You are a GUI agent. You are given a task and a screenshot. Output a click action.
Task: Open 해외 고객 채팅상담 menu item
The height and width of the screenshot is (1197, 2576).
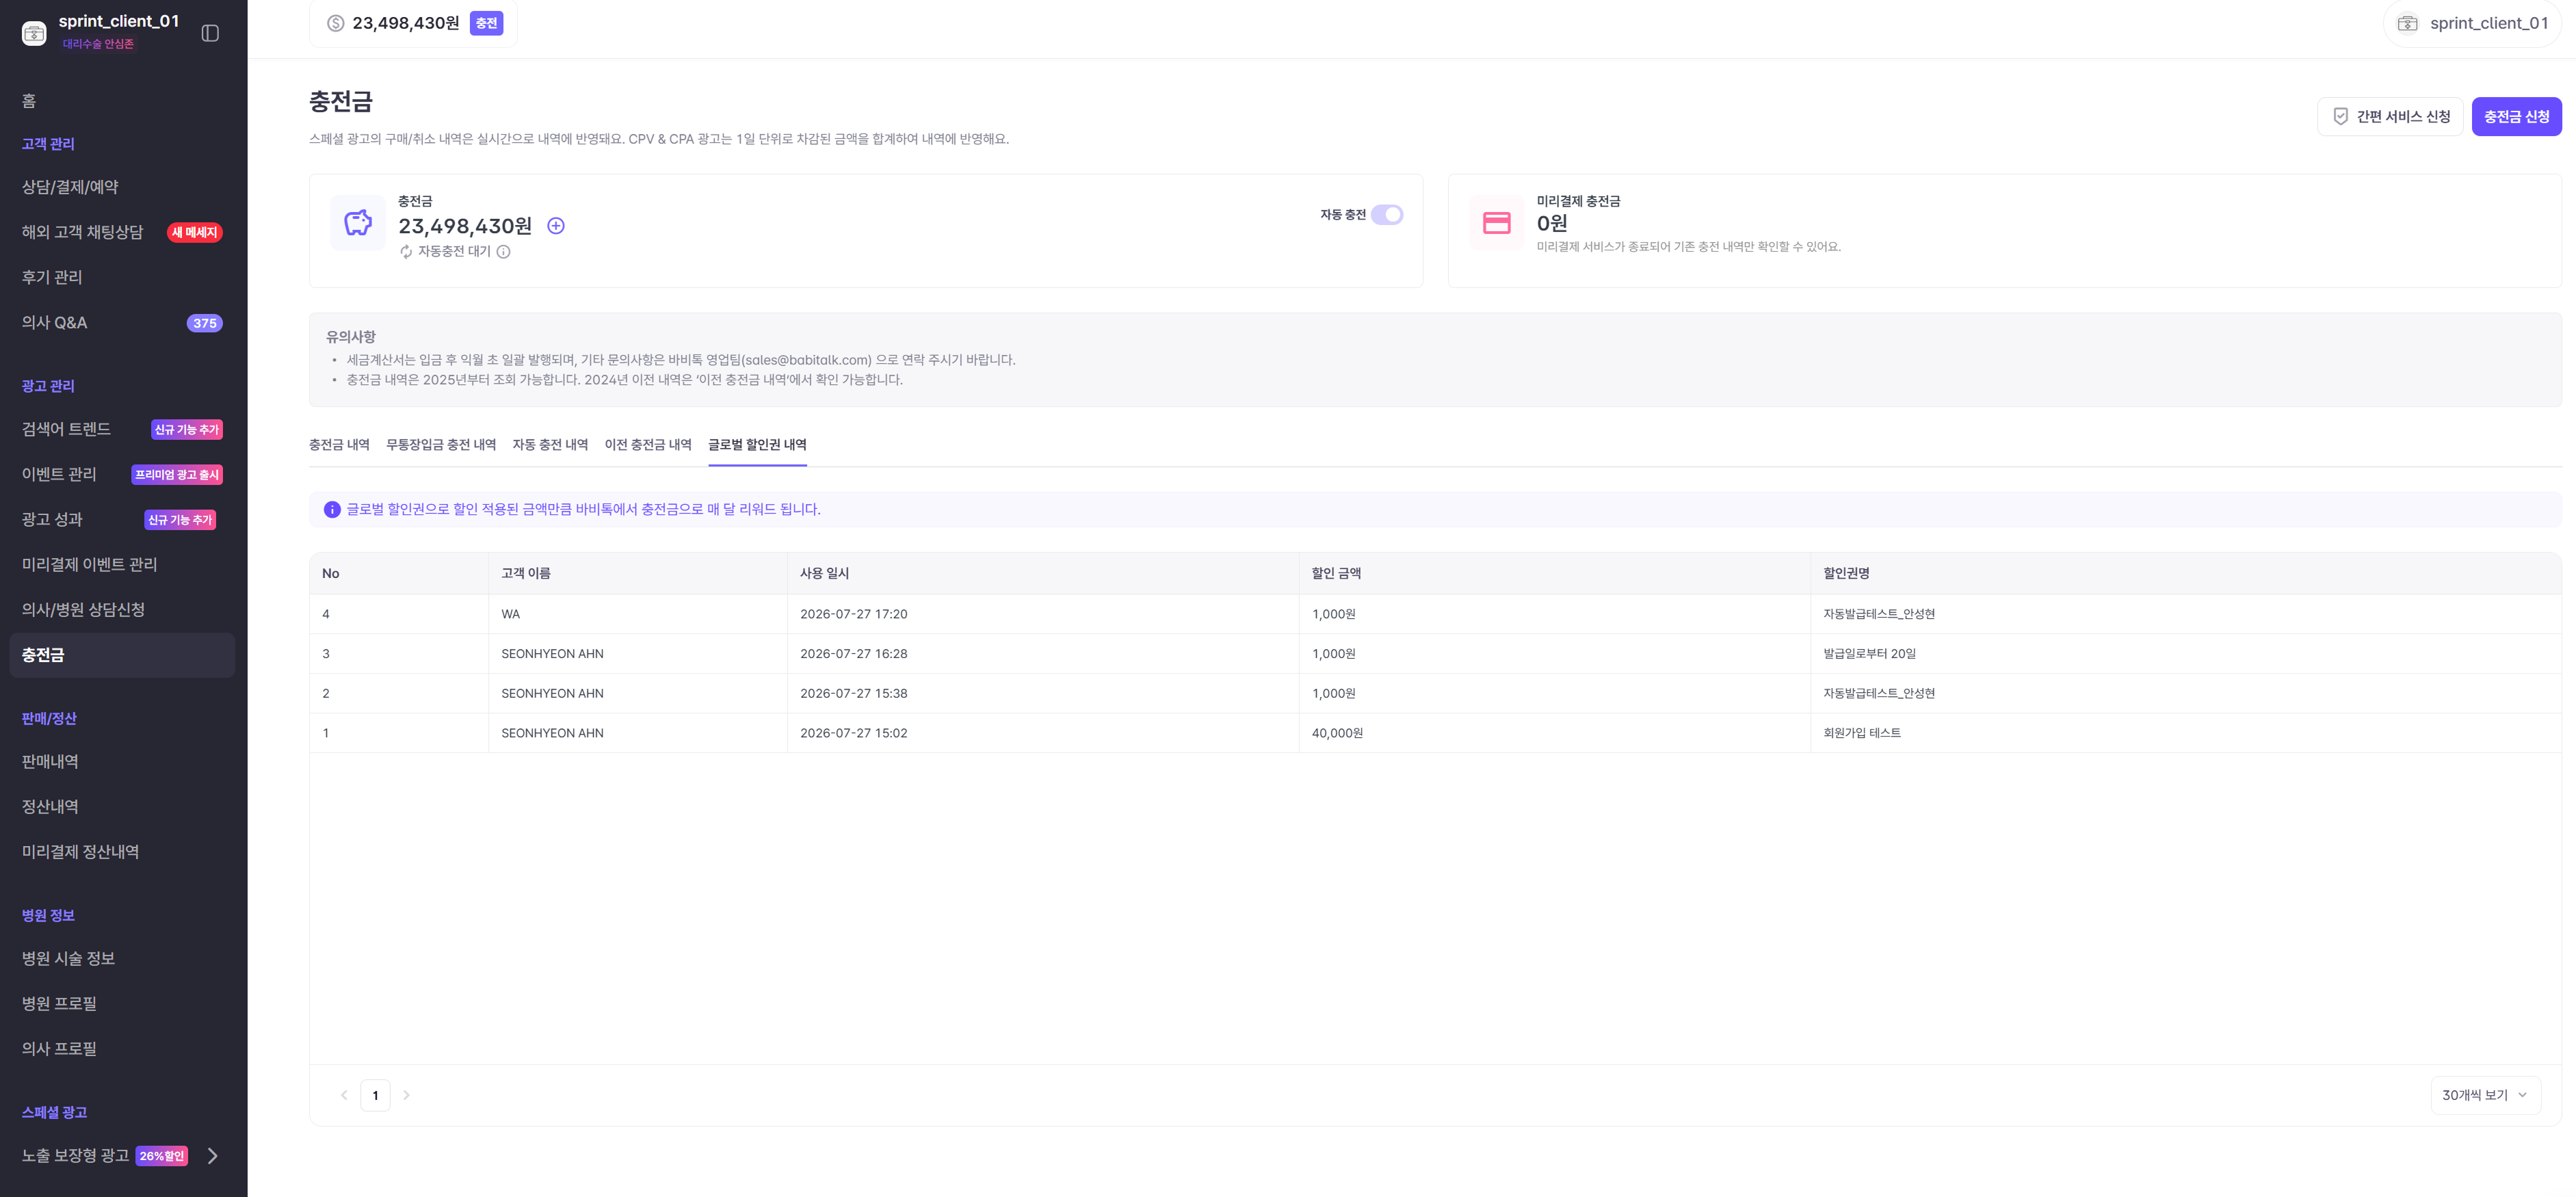point(122,232)
